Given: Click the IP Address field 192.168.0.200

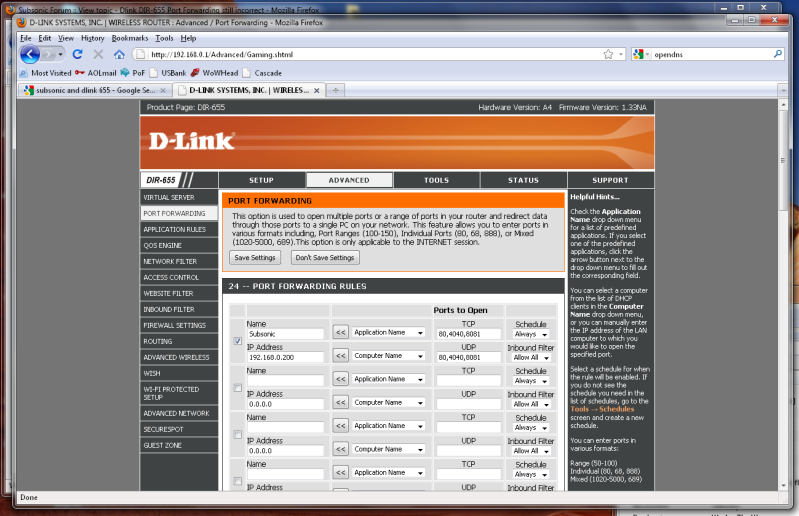Looking at the screenshot, I should coord(285,358).
